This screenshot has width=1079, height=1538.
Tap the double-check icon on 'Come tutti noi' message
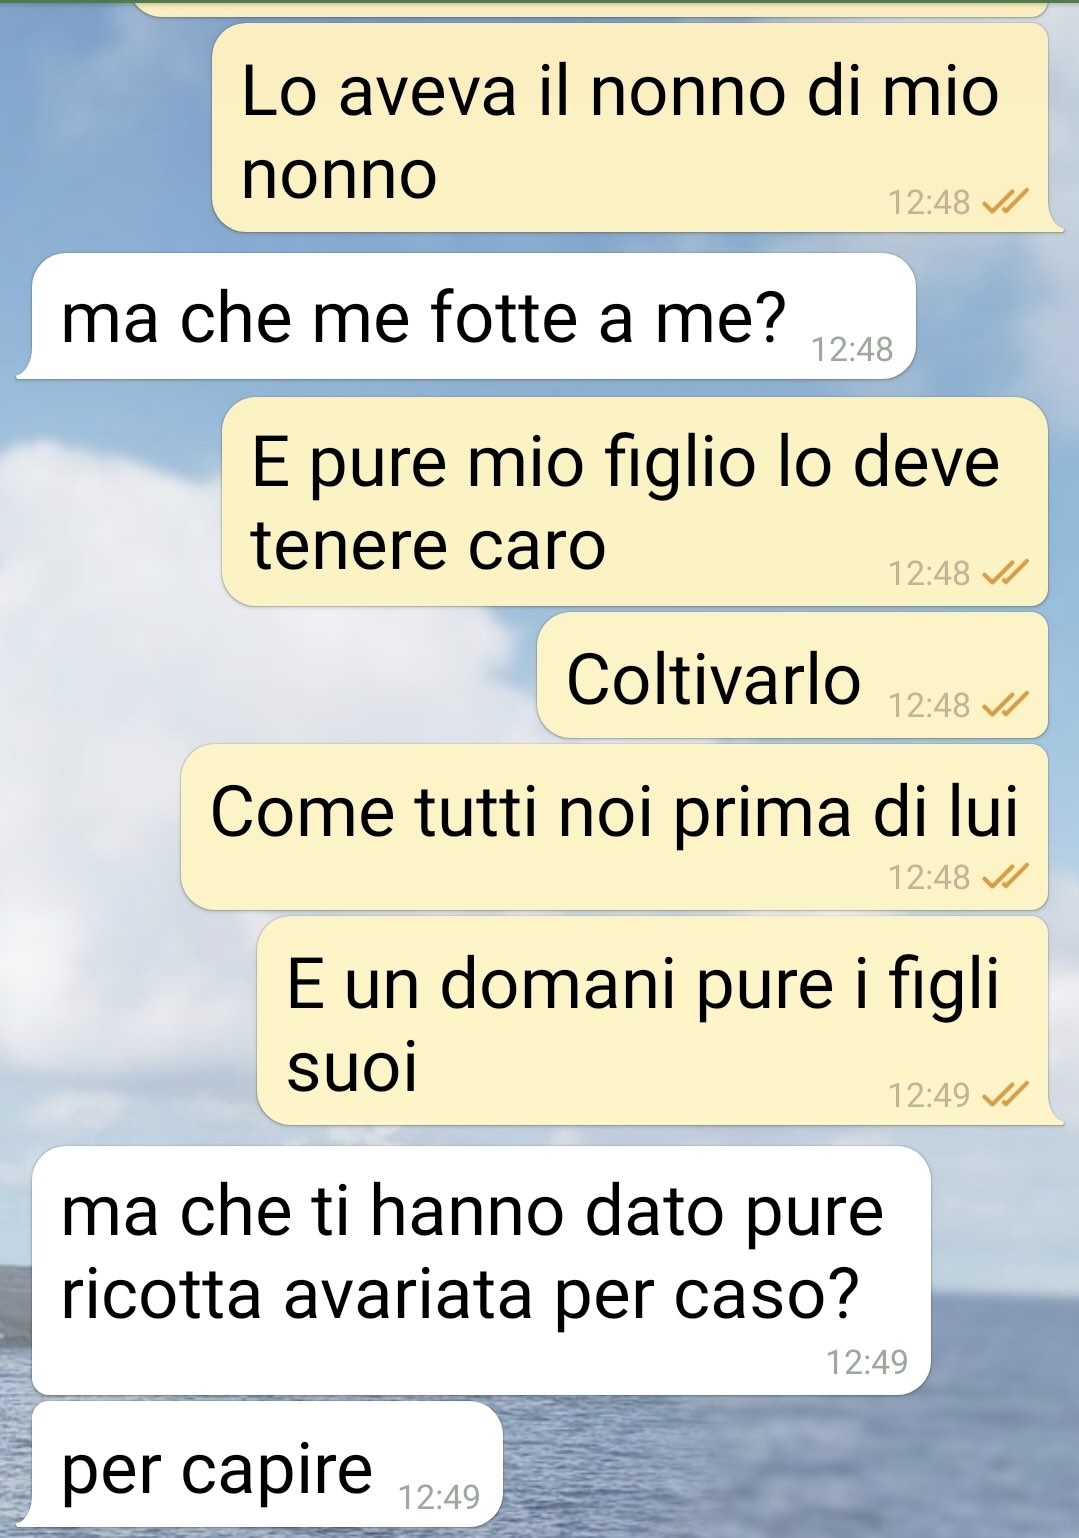[1004, 878]
